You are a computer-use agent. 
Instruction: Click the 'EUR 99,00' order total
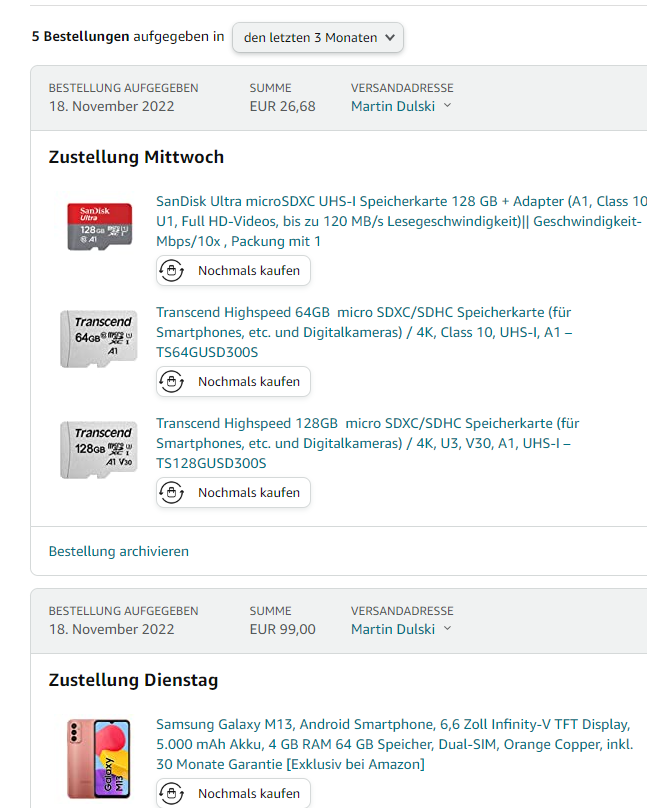[x=282, y=629]
